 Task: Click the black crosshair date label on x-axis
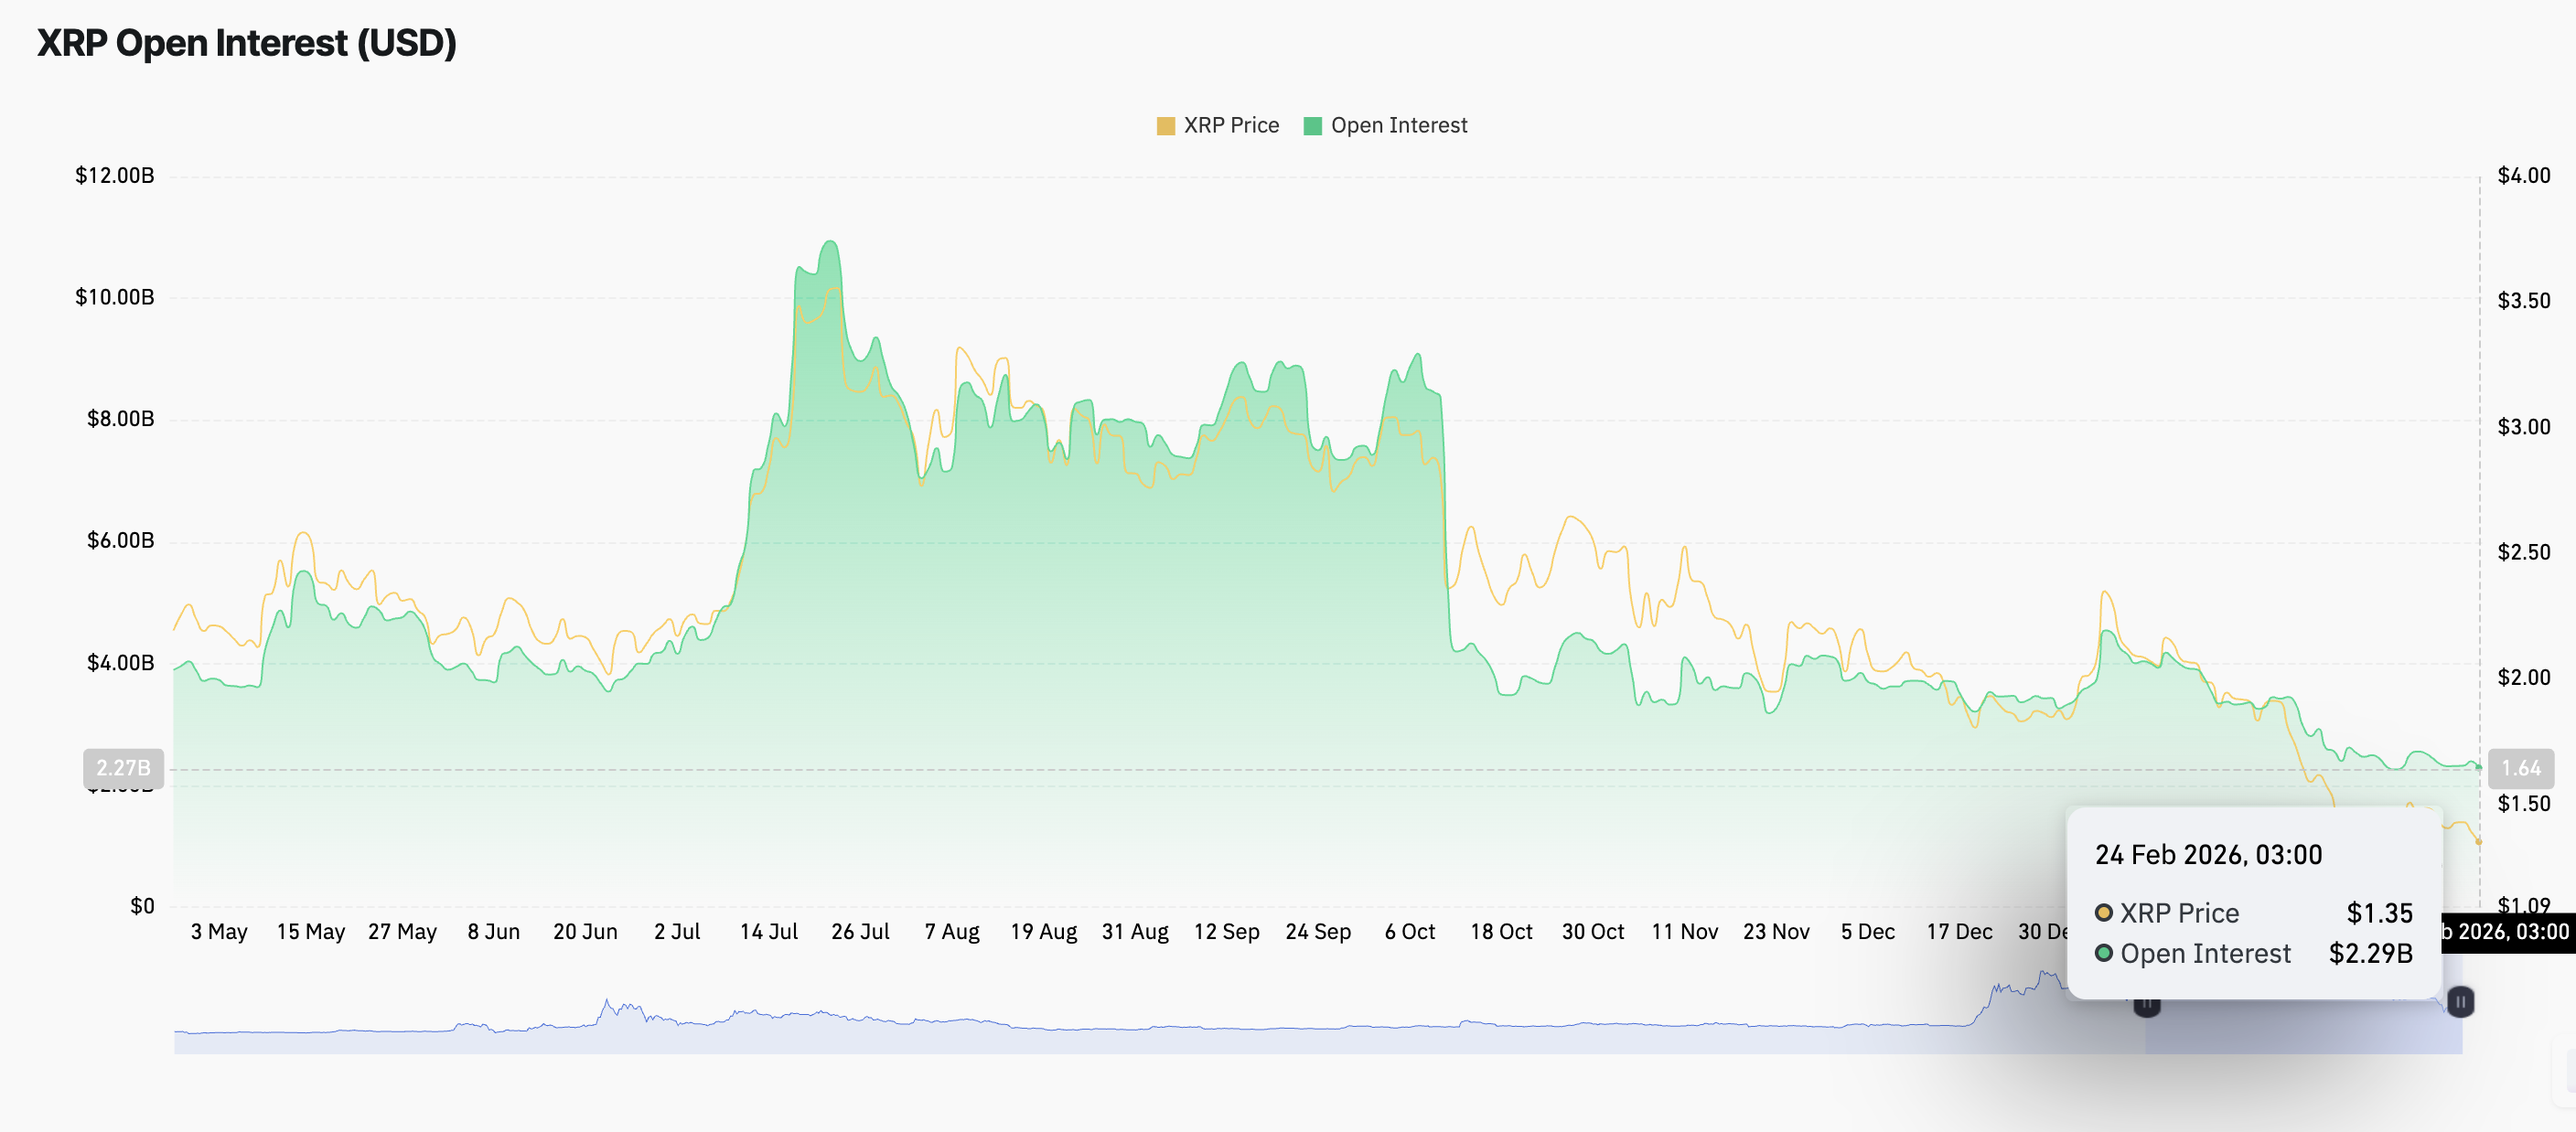tap(2510, 932)
